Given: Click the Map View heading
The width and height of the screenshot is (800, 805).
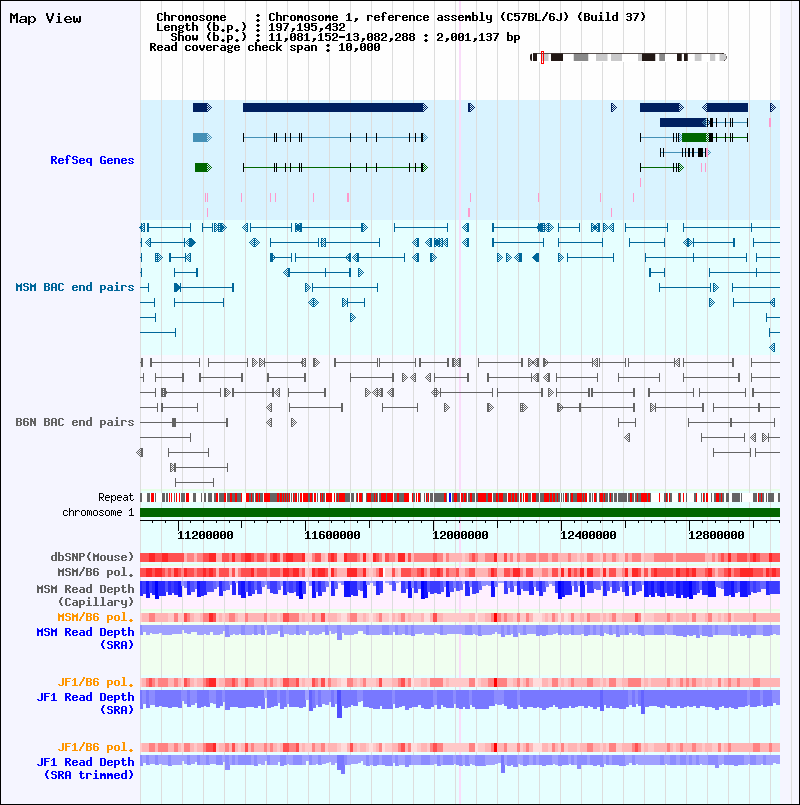Looking at the screenshot, I should 45,18.
